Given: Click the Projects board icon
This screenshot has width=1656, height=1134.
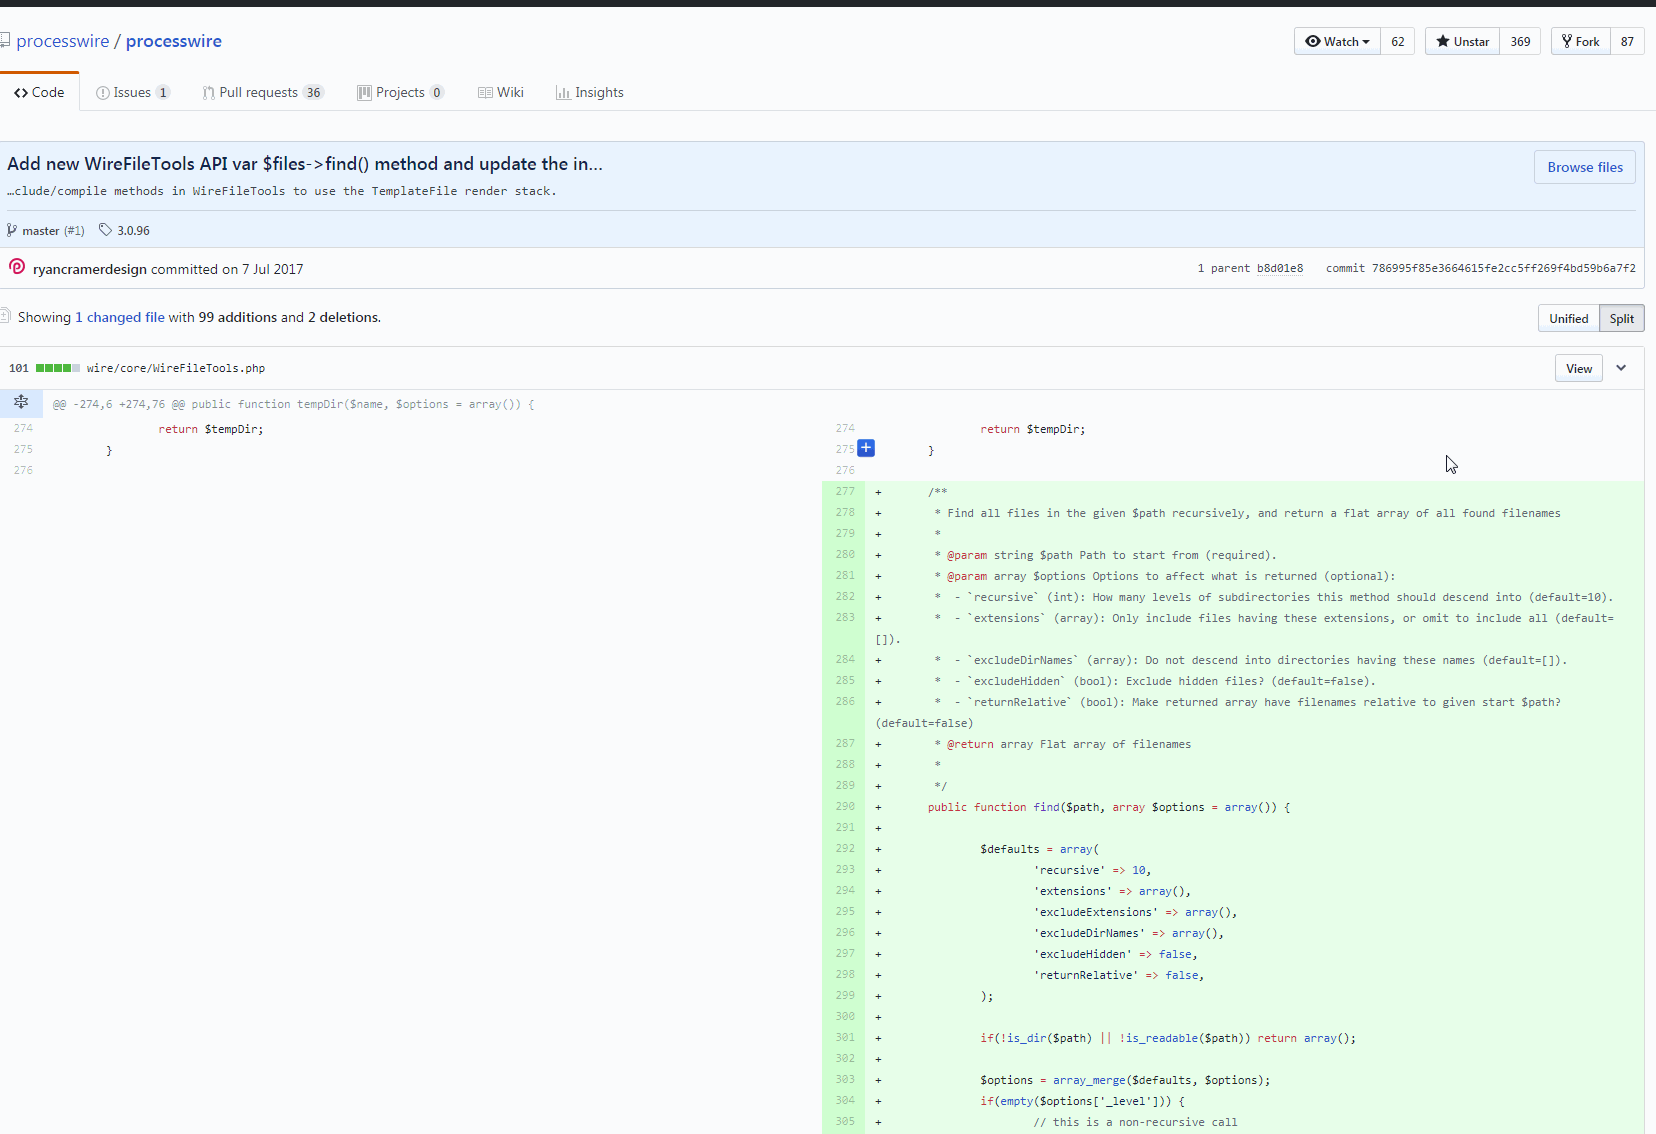Looking at the screenshot, I should tap(366, 92).
